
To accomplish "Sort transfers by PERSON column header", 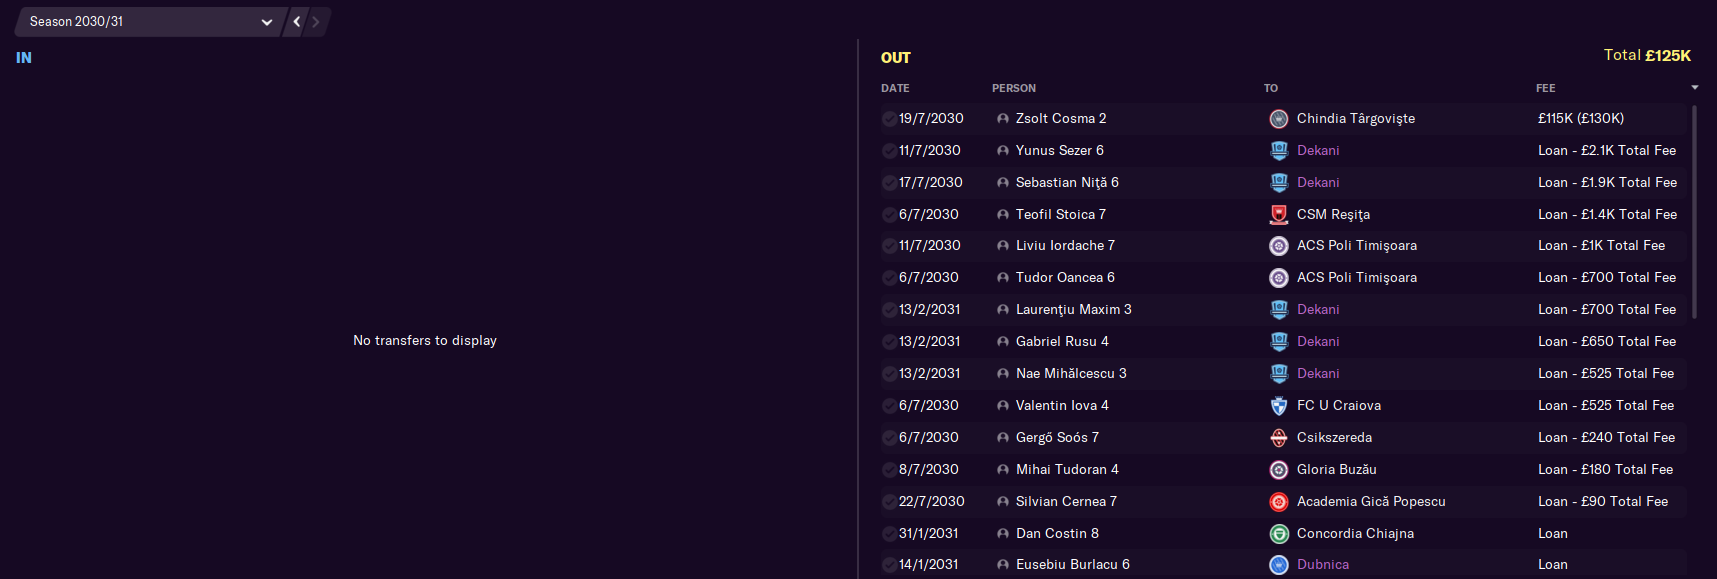I will pyautogui.click(x=1013, y=88).
